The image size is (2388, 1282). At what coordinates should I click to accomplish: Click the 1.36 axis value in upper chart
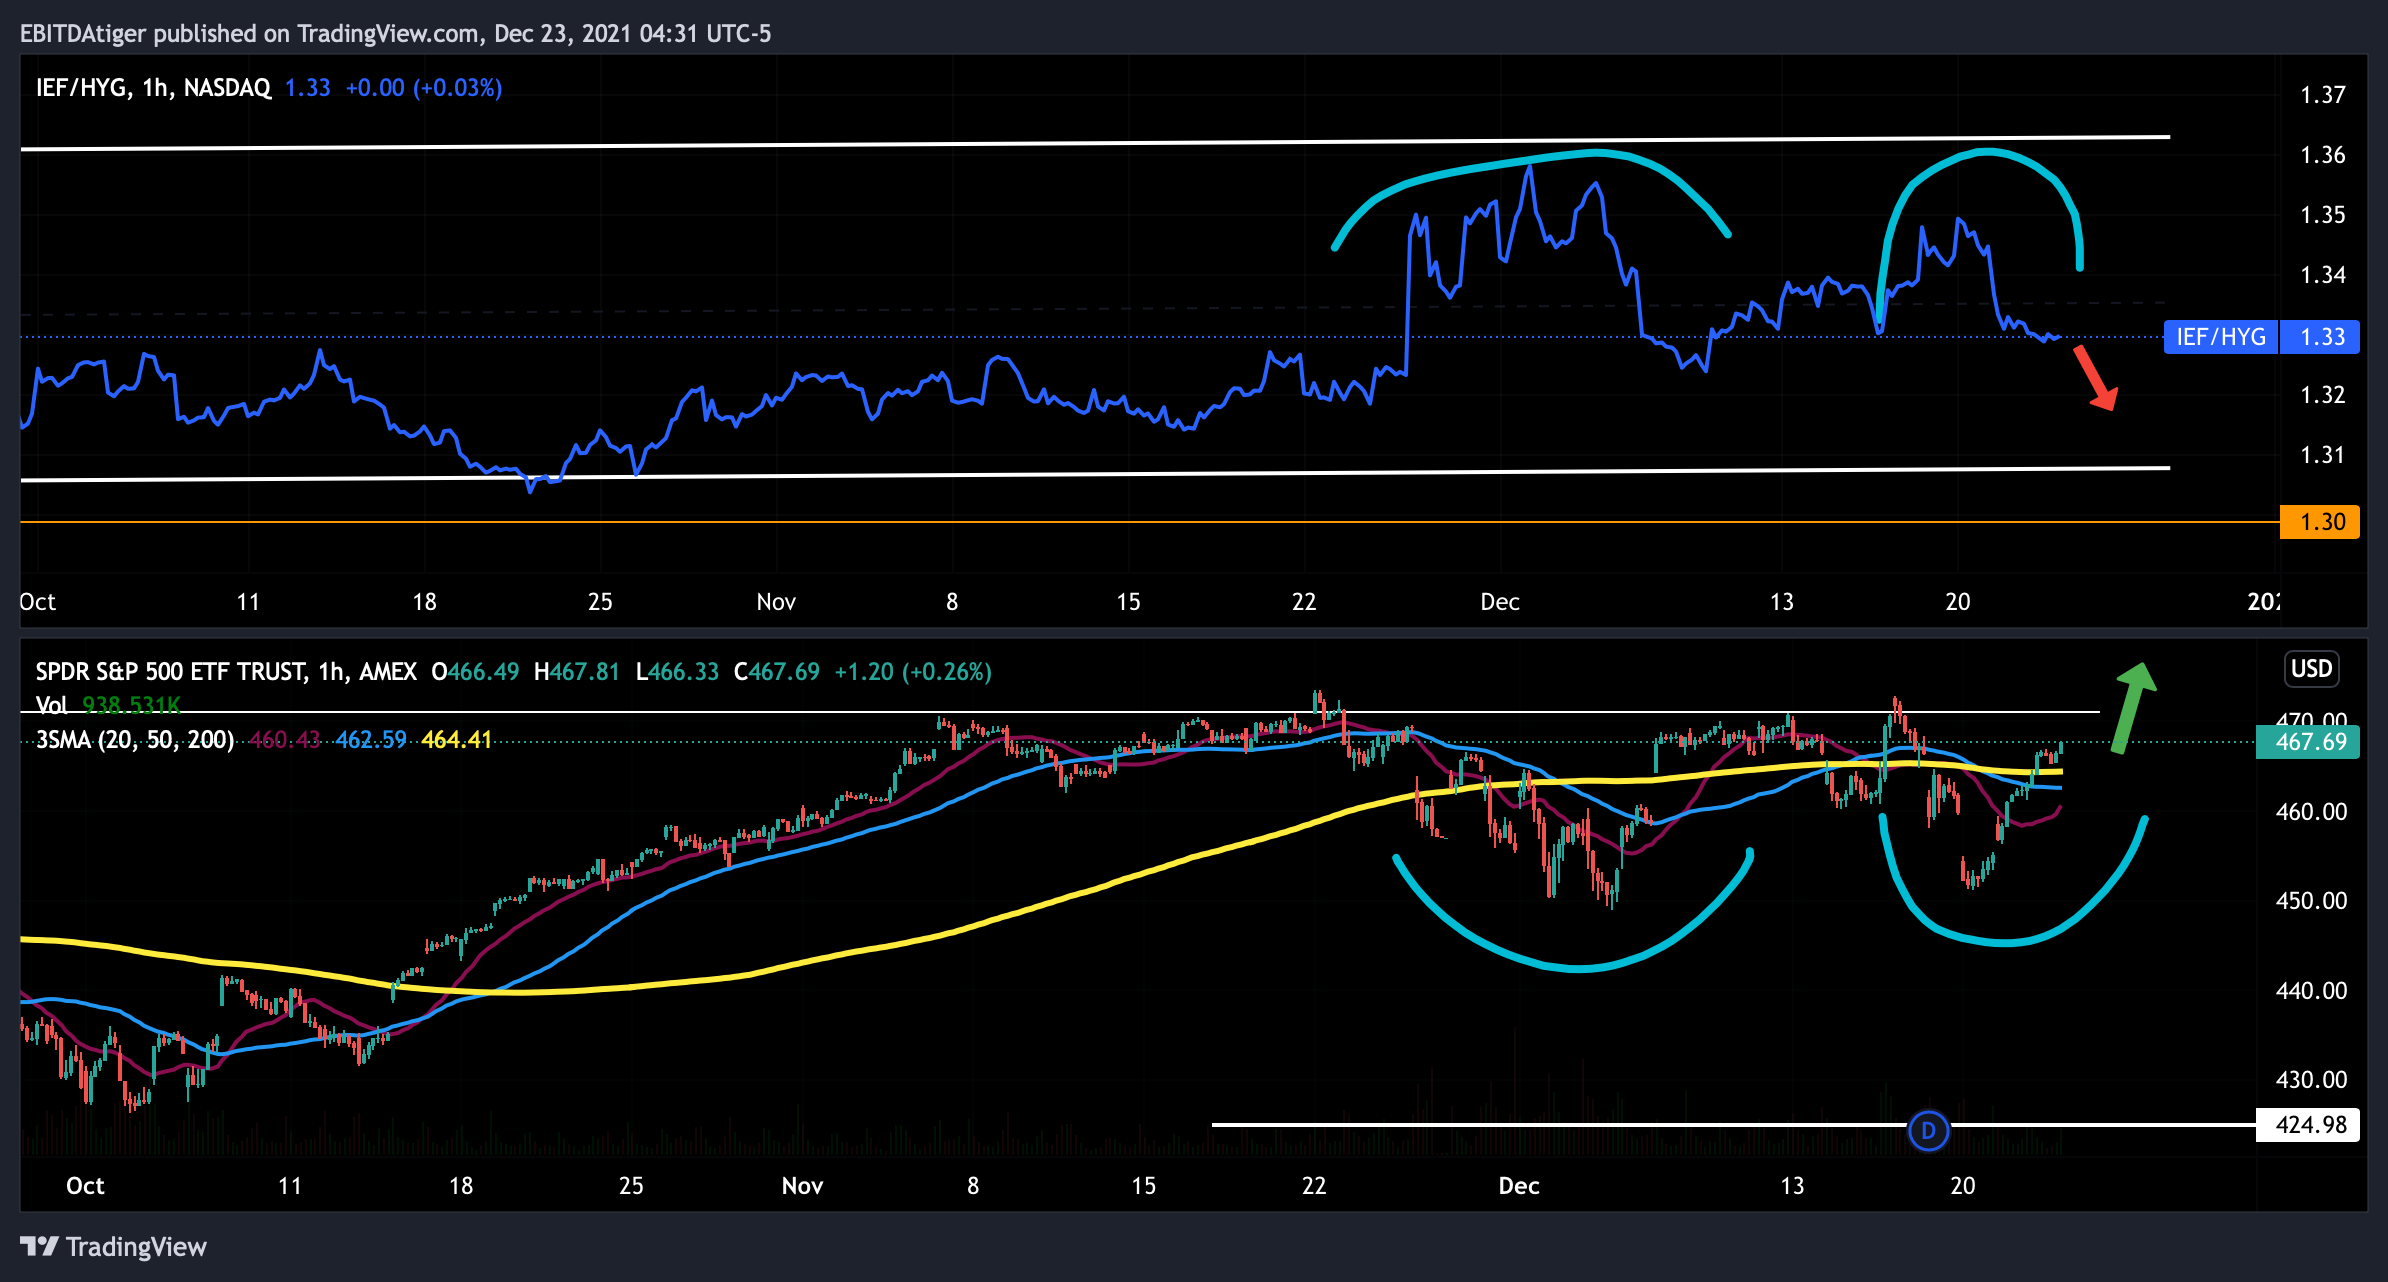click(x=2322, y=155)
